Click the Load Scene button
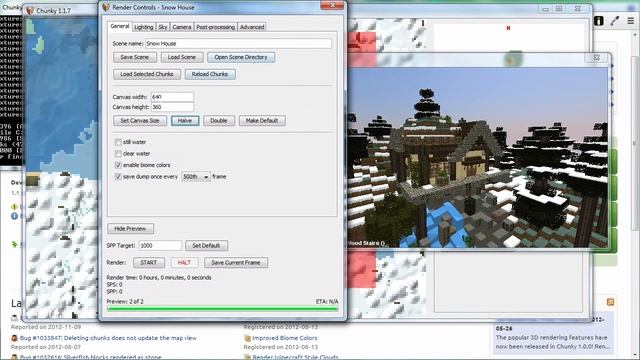Screen dimensions: 640x360 182,57
